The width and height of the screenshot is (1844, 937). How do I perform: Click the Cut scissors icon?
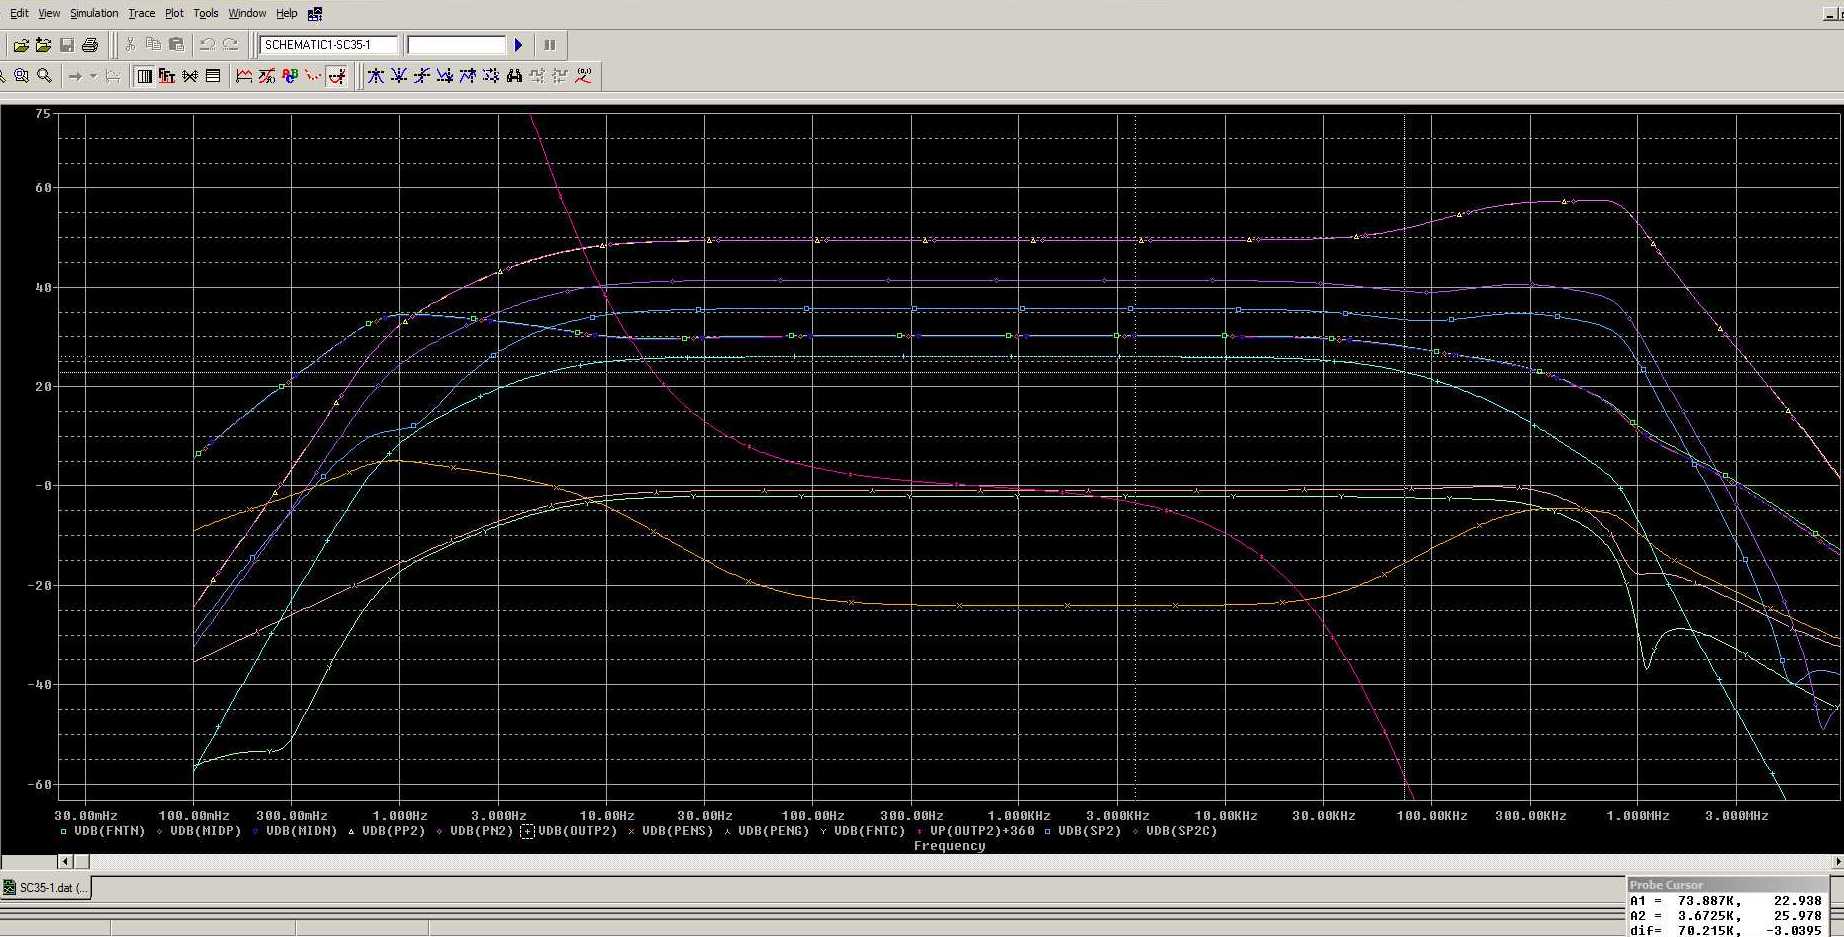[x=130, y=45]
